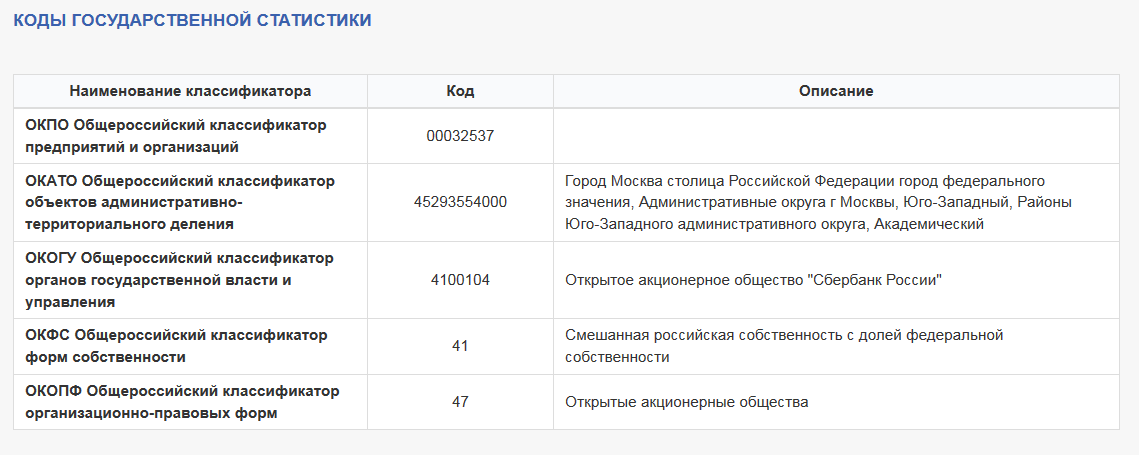Click the Город Москва description text
The height and width of the screenshot is (455, 1139).
(x=818, y=203)
